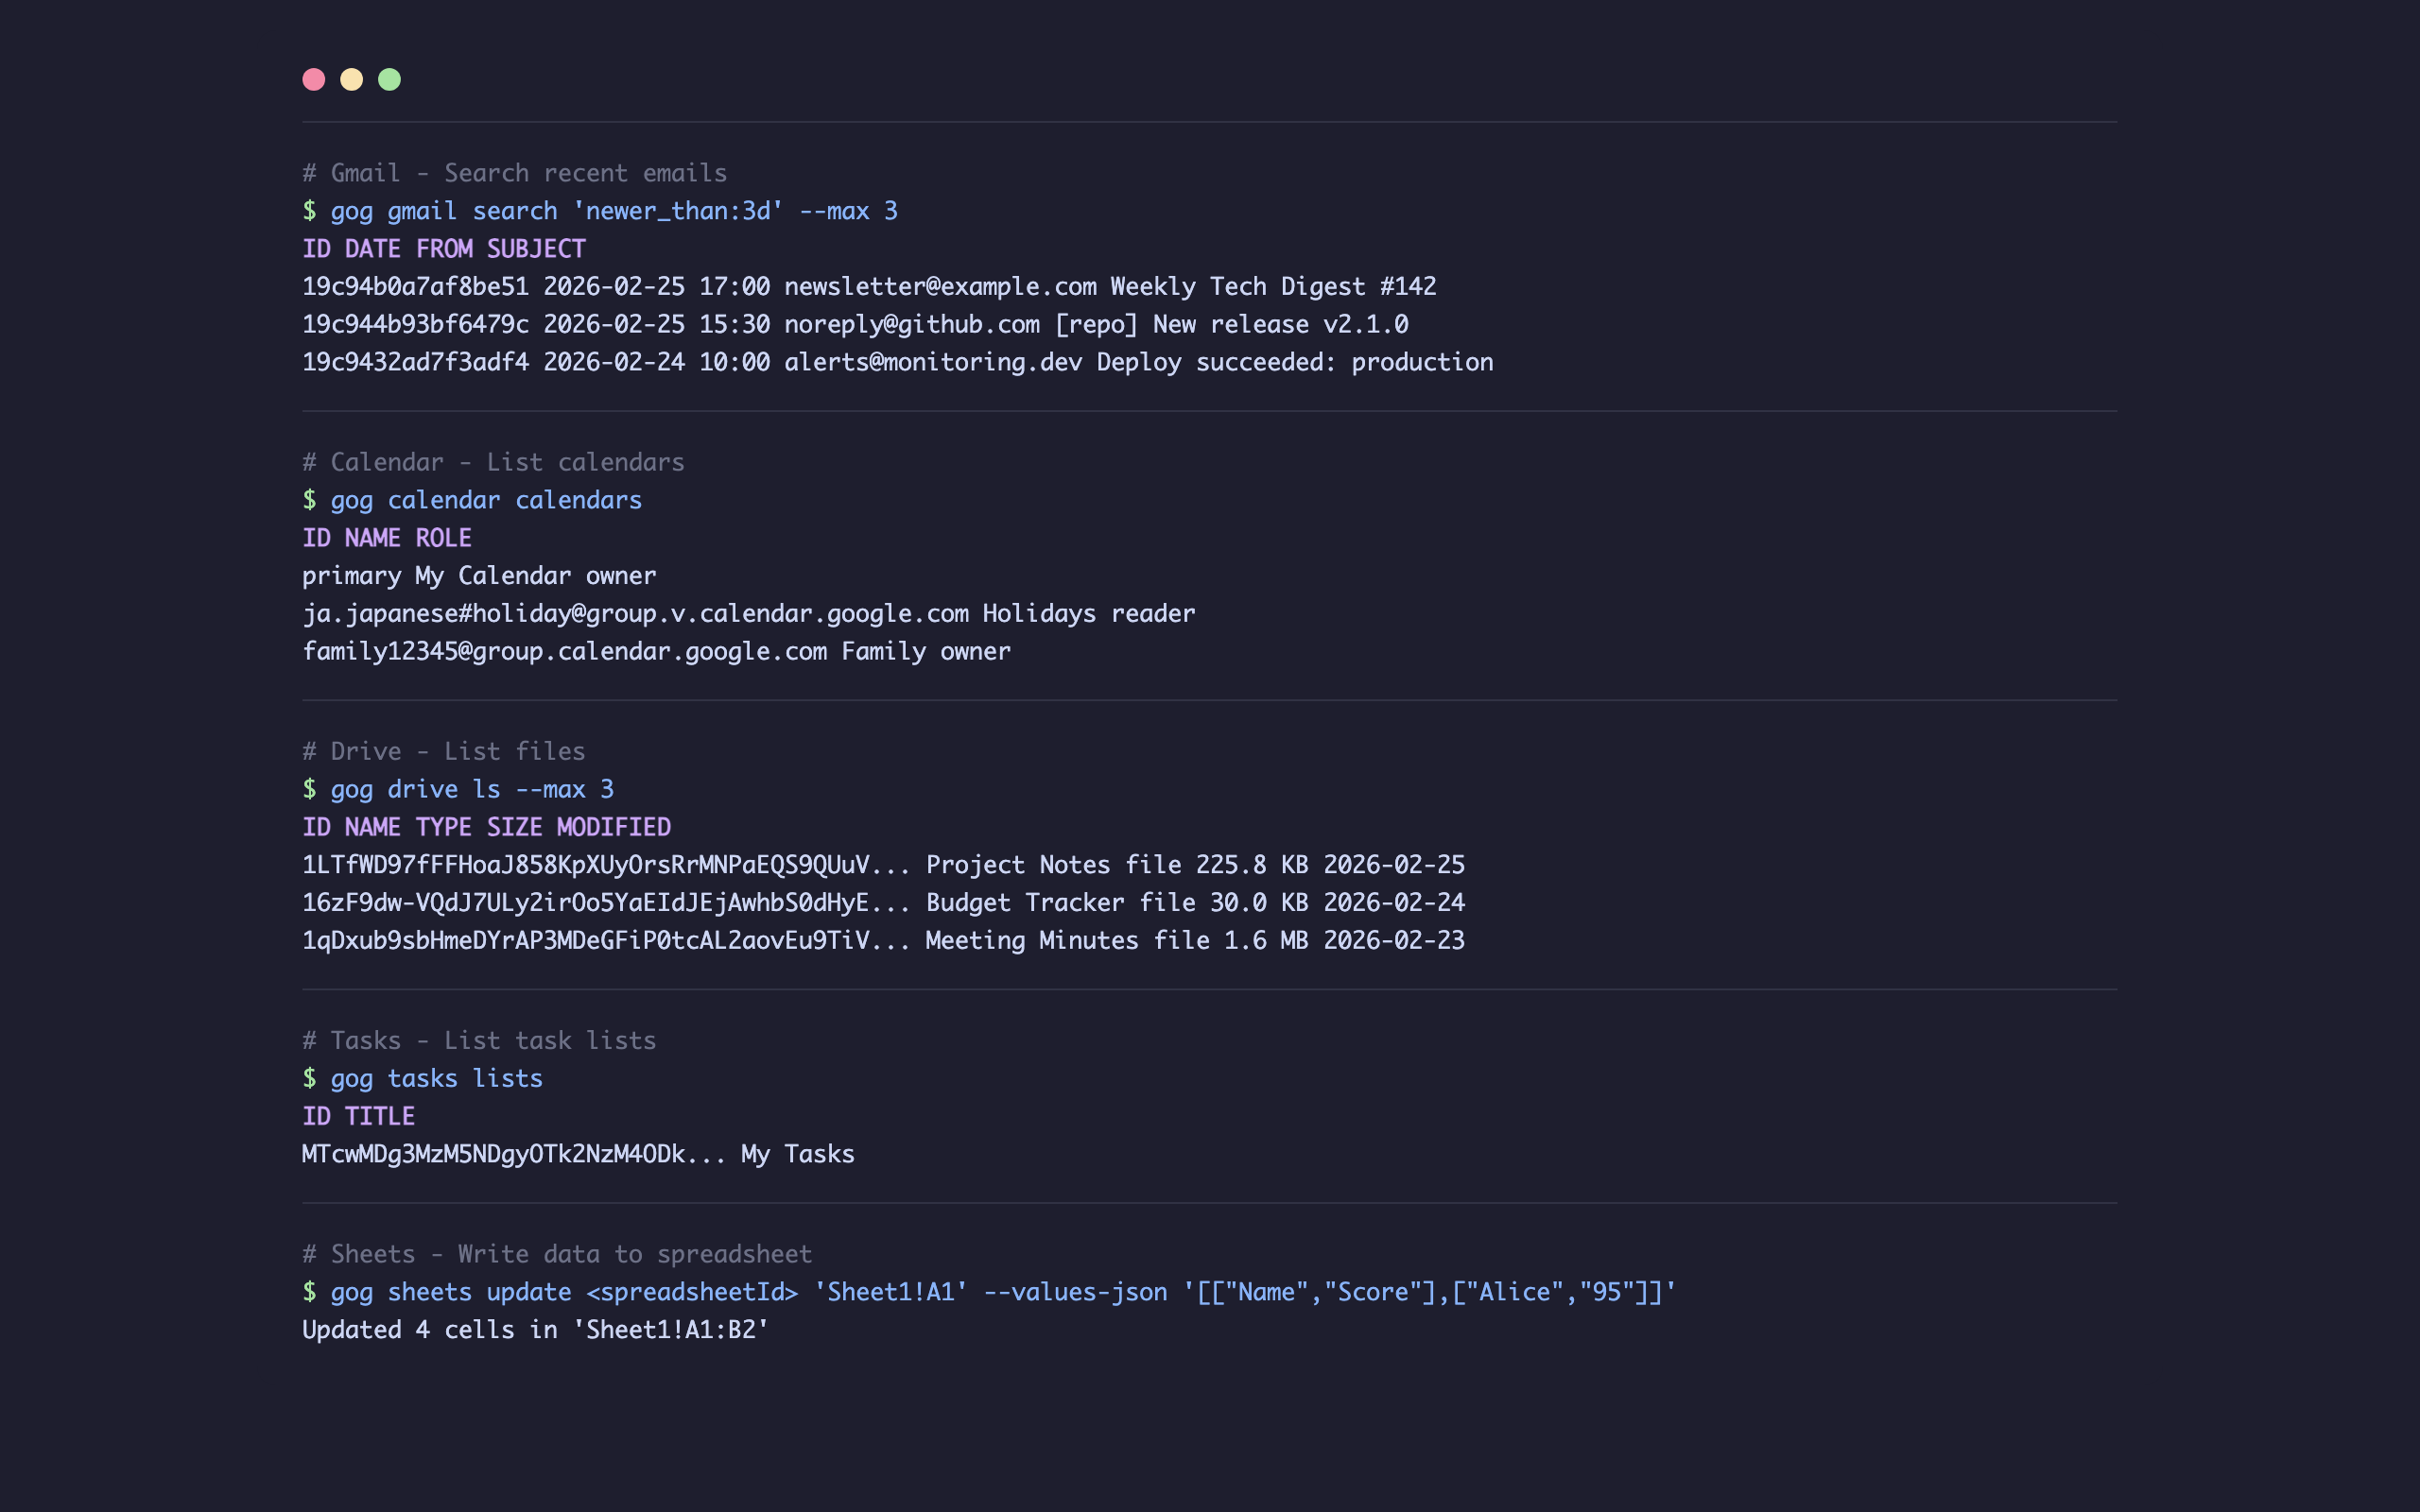This screenshot has width=2420, height=1512.
Task: Select the primary My Calendar entry
Action: 480,575
